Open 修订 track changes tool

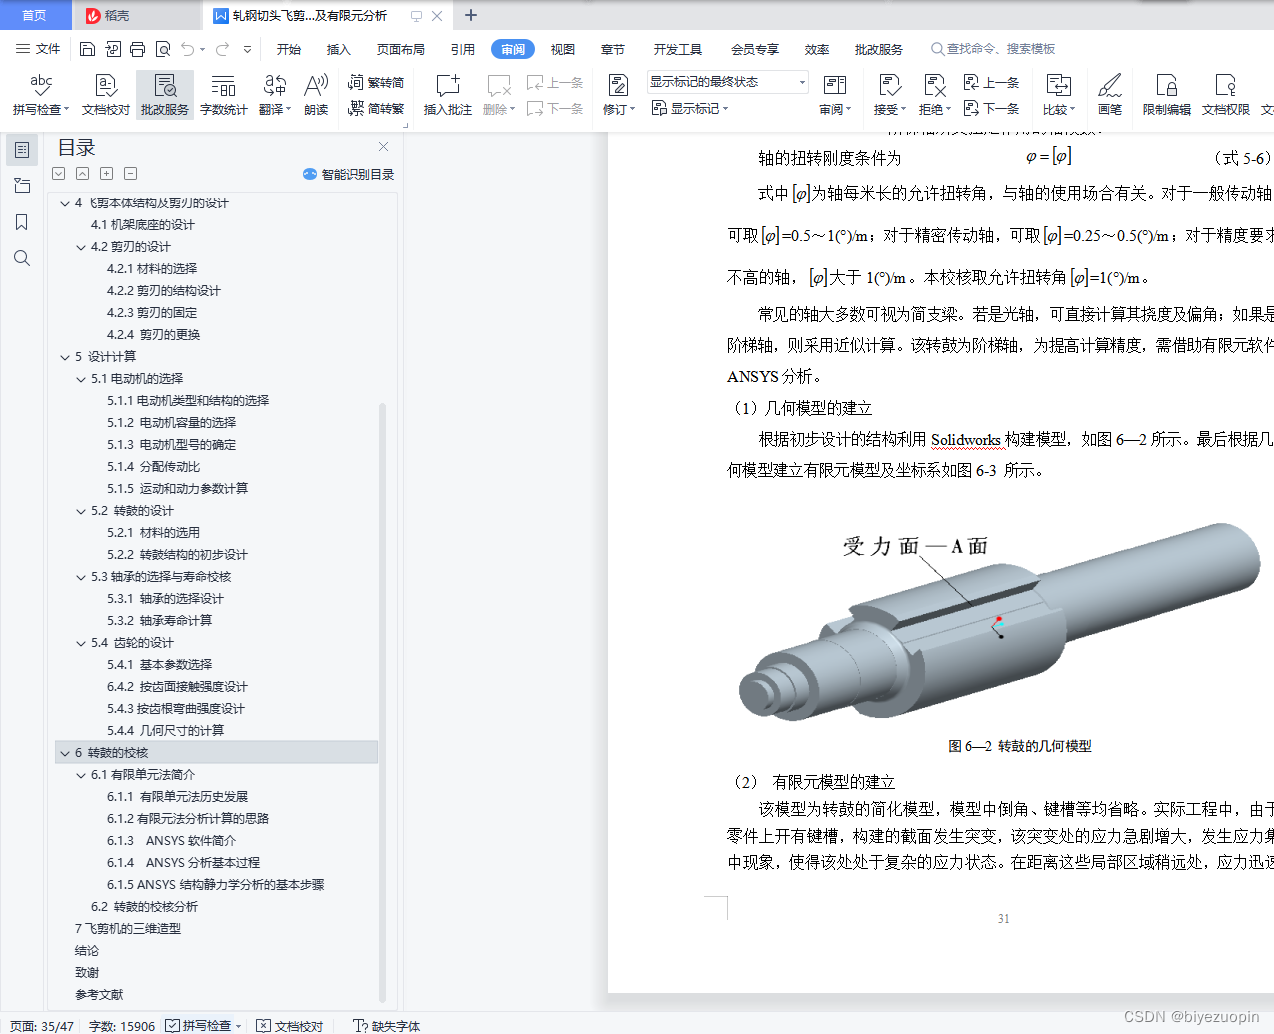[619, 95]
